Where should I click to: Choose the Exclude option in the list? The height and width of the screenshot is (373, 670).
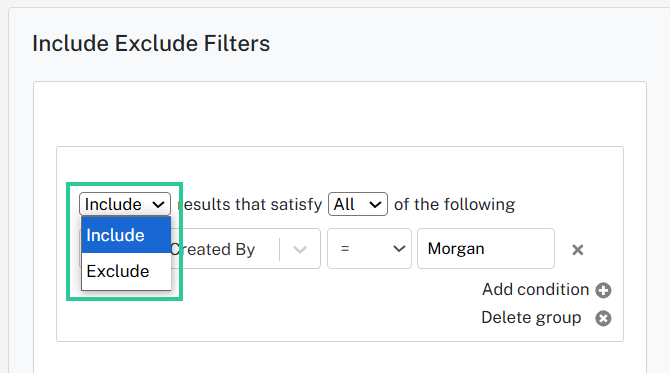point(126,271)
